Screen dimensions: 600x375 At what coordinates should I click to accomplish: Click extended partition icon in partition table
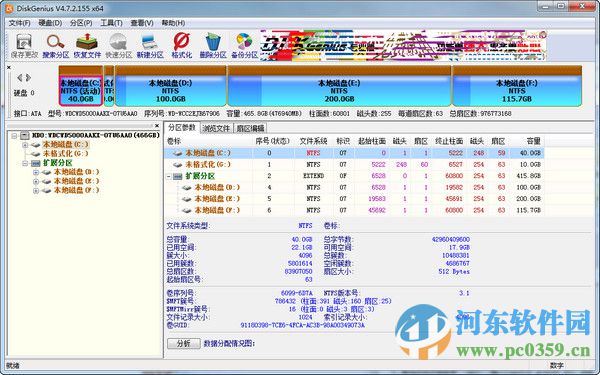[177, 176]
